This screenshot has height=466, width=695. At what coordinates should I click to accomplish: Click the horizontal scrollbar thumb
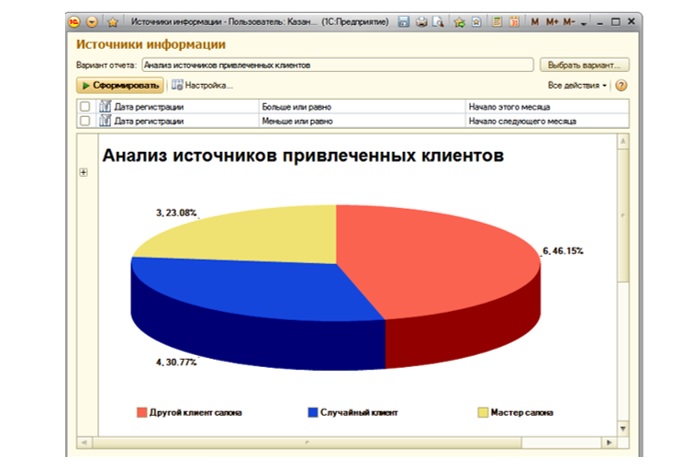(x=307, y=442)
